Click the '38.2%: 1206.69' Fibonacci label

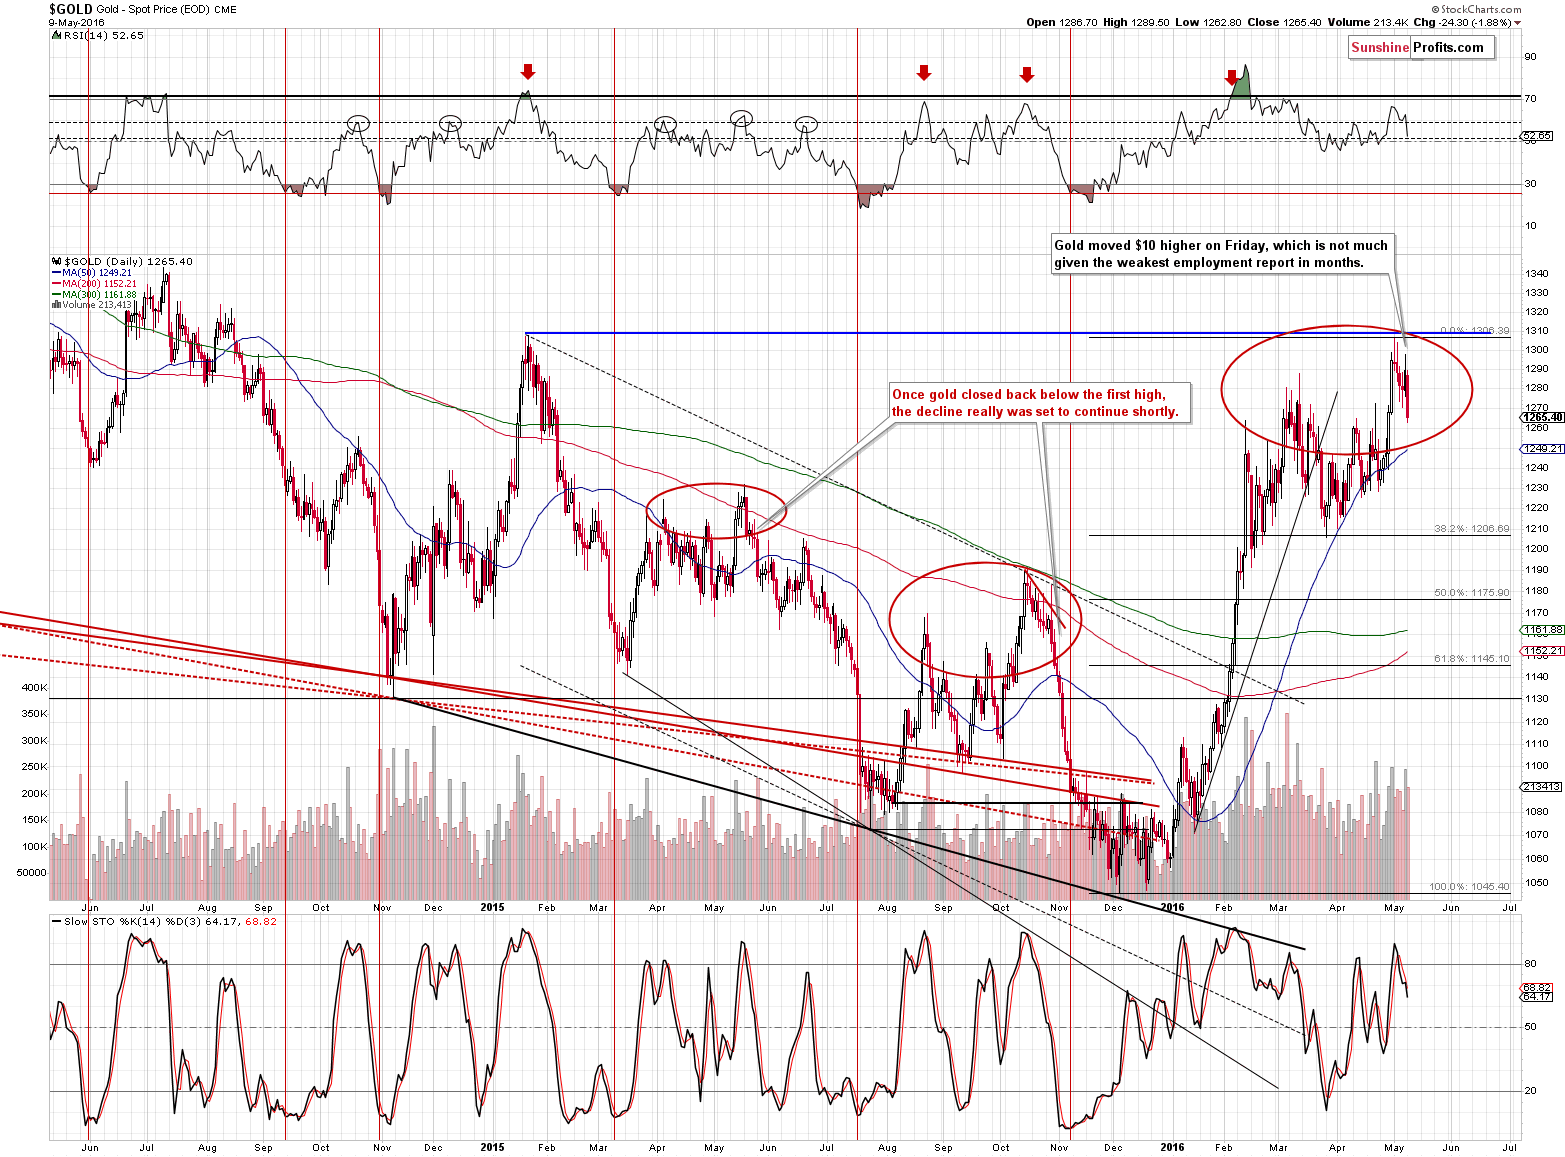[1472, 528]
